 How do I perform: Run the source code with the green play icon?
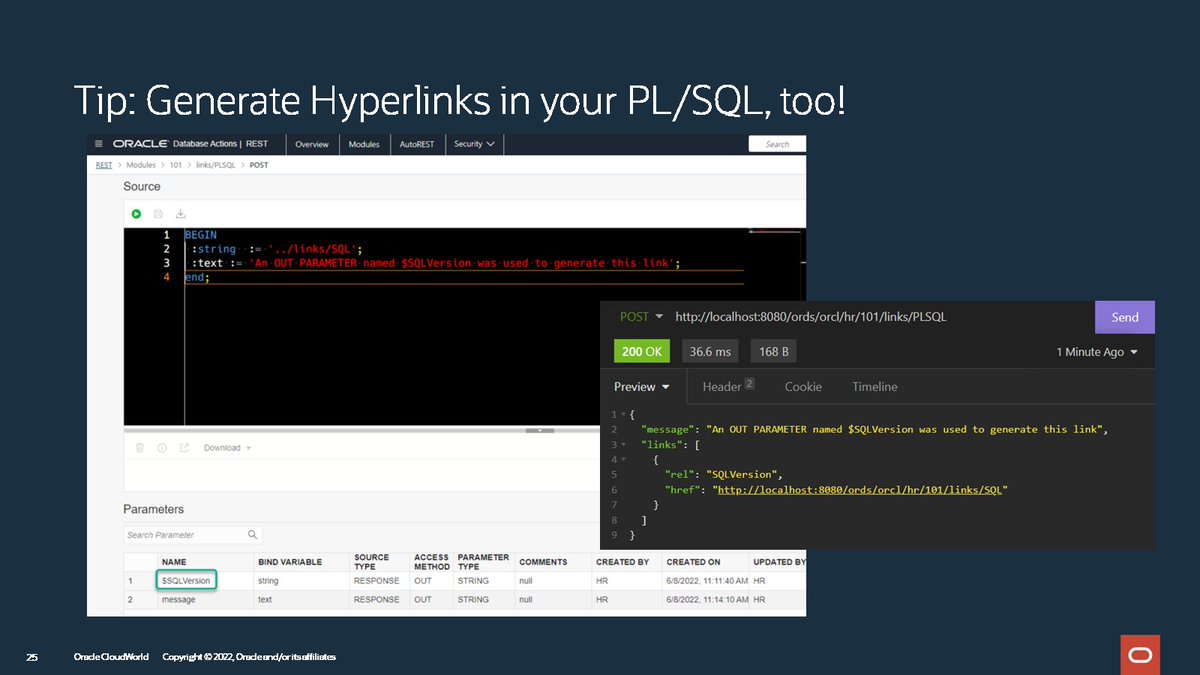pyautogui.click(x=136, y=213)
